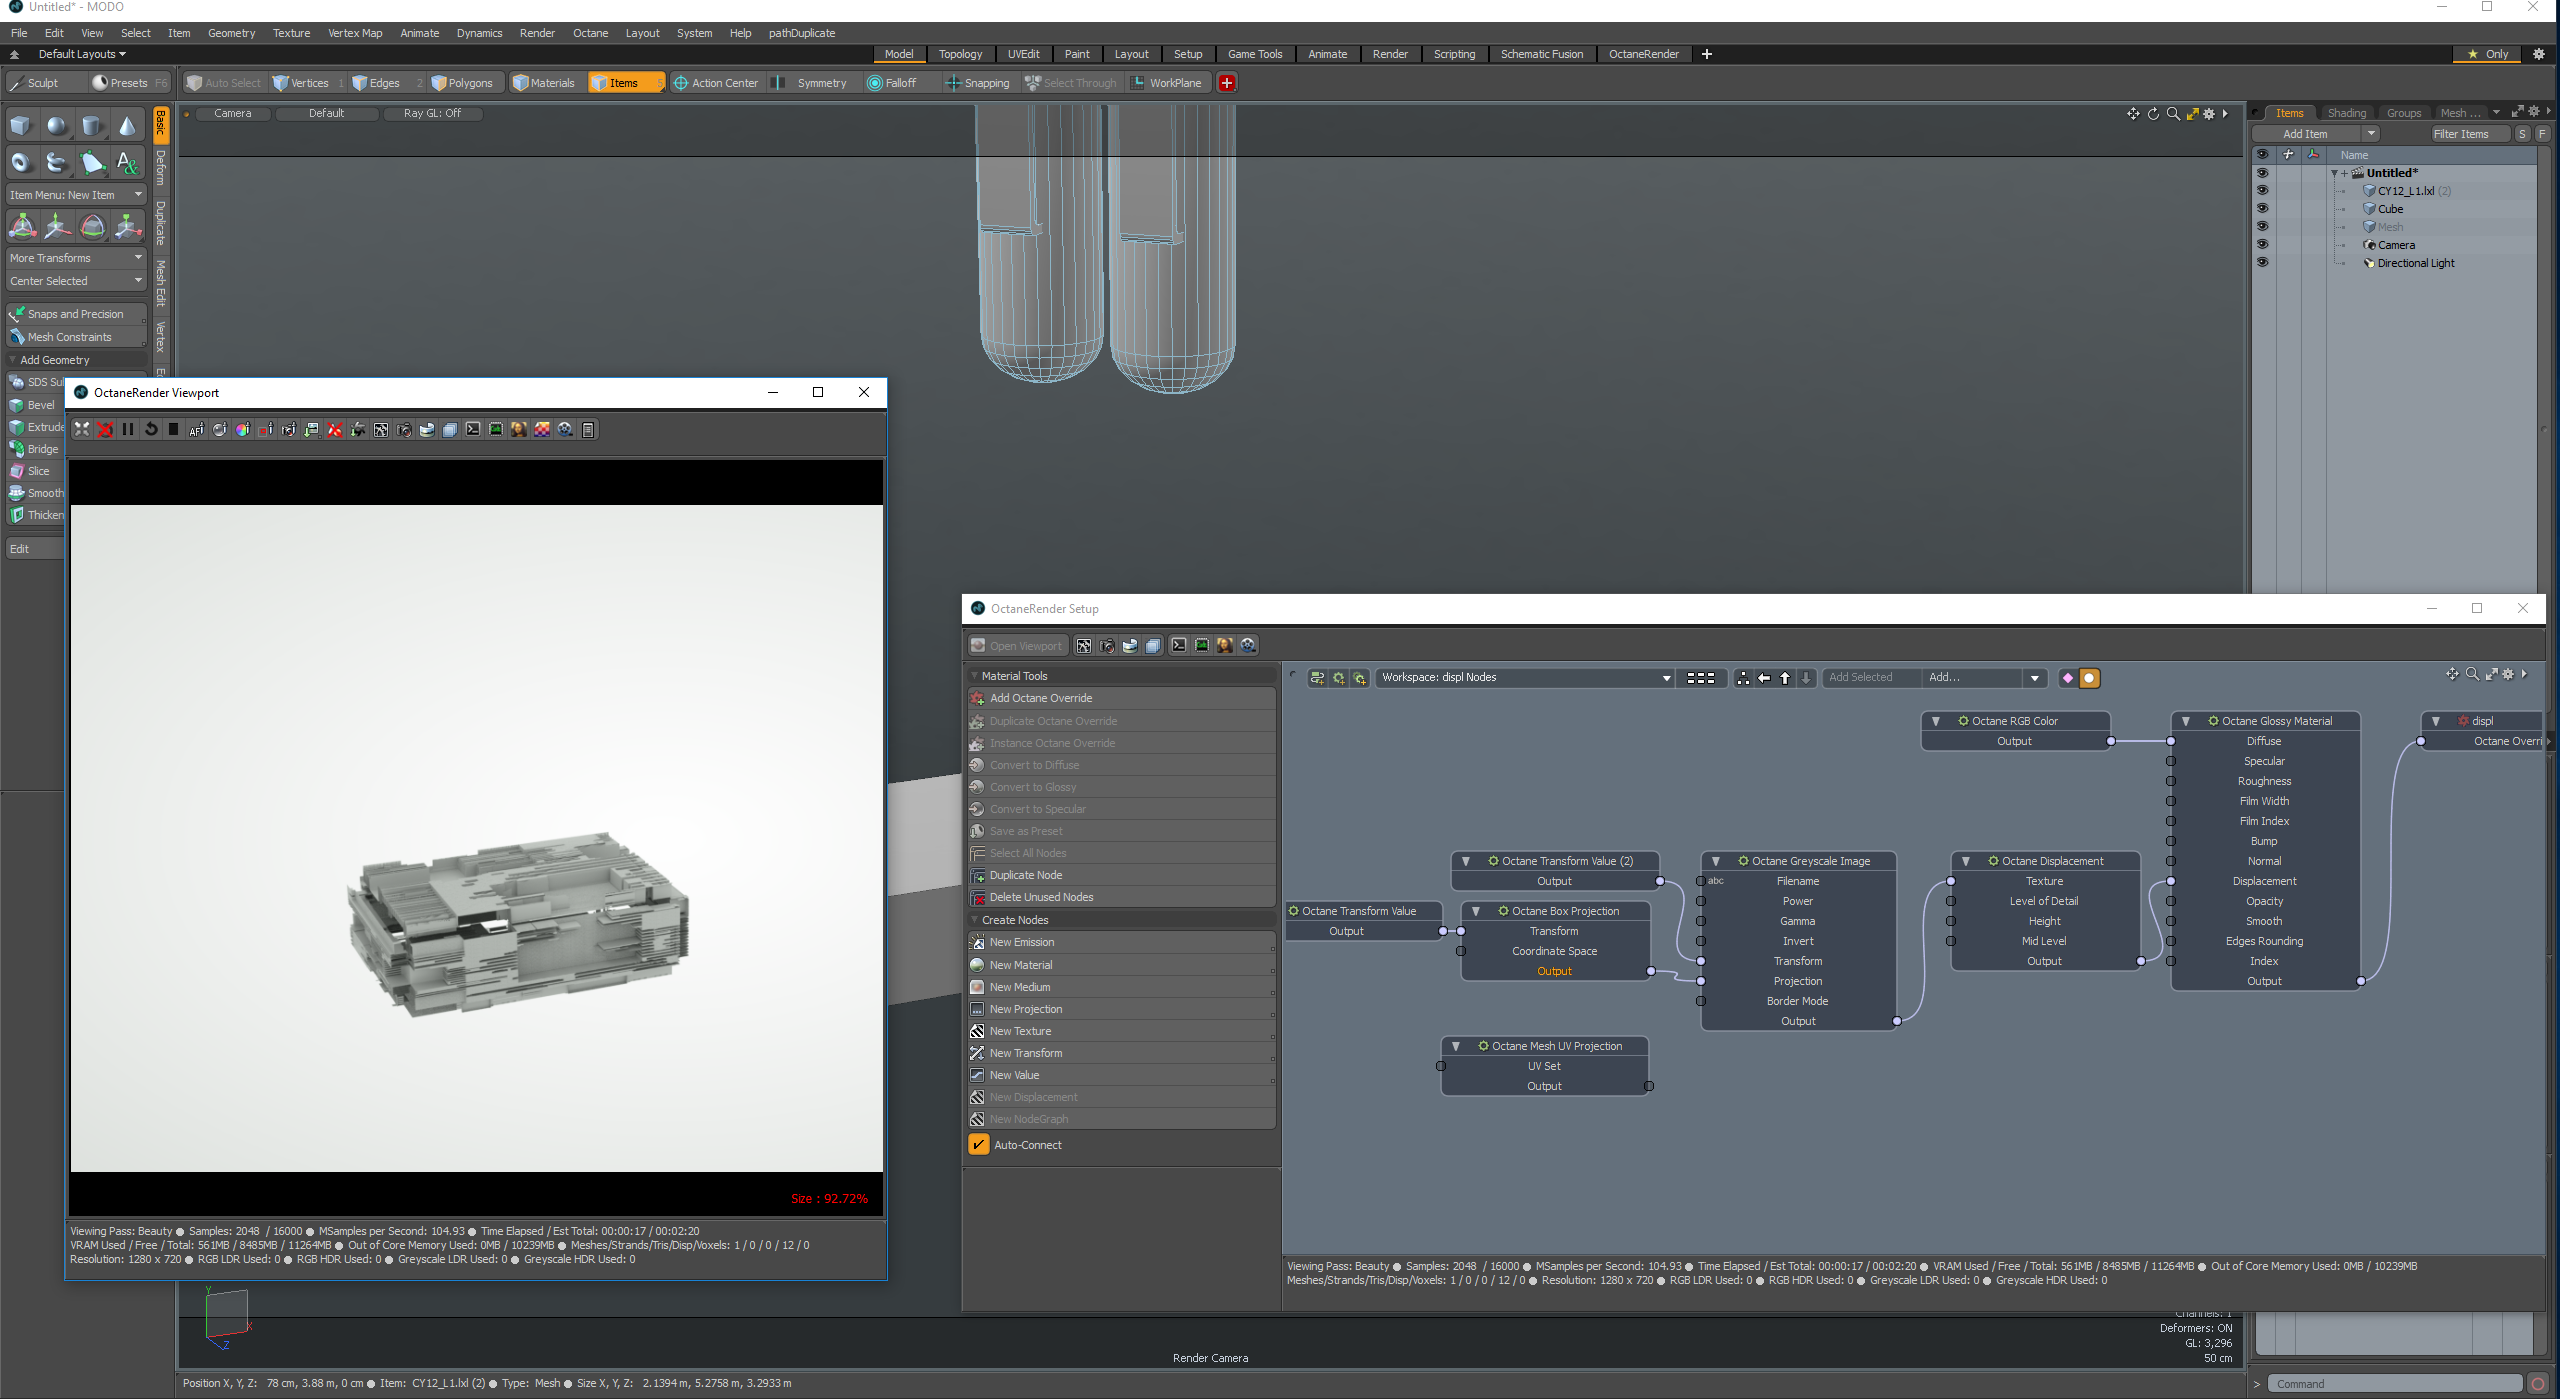Image resolution: width=2560 pixels, height=1399 pixels.
Task: Expand the Item Menu New Item dropdown
Action: click(x=76, y=195)
